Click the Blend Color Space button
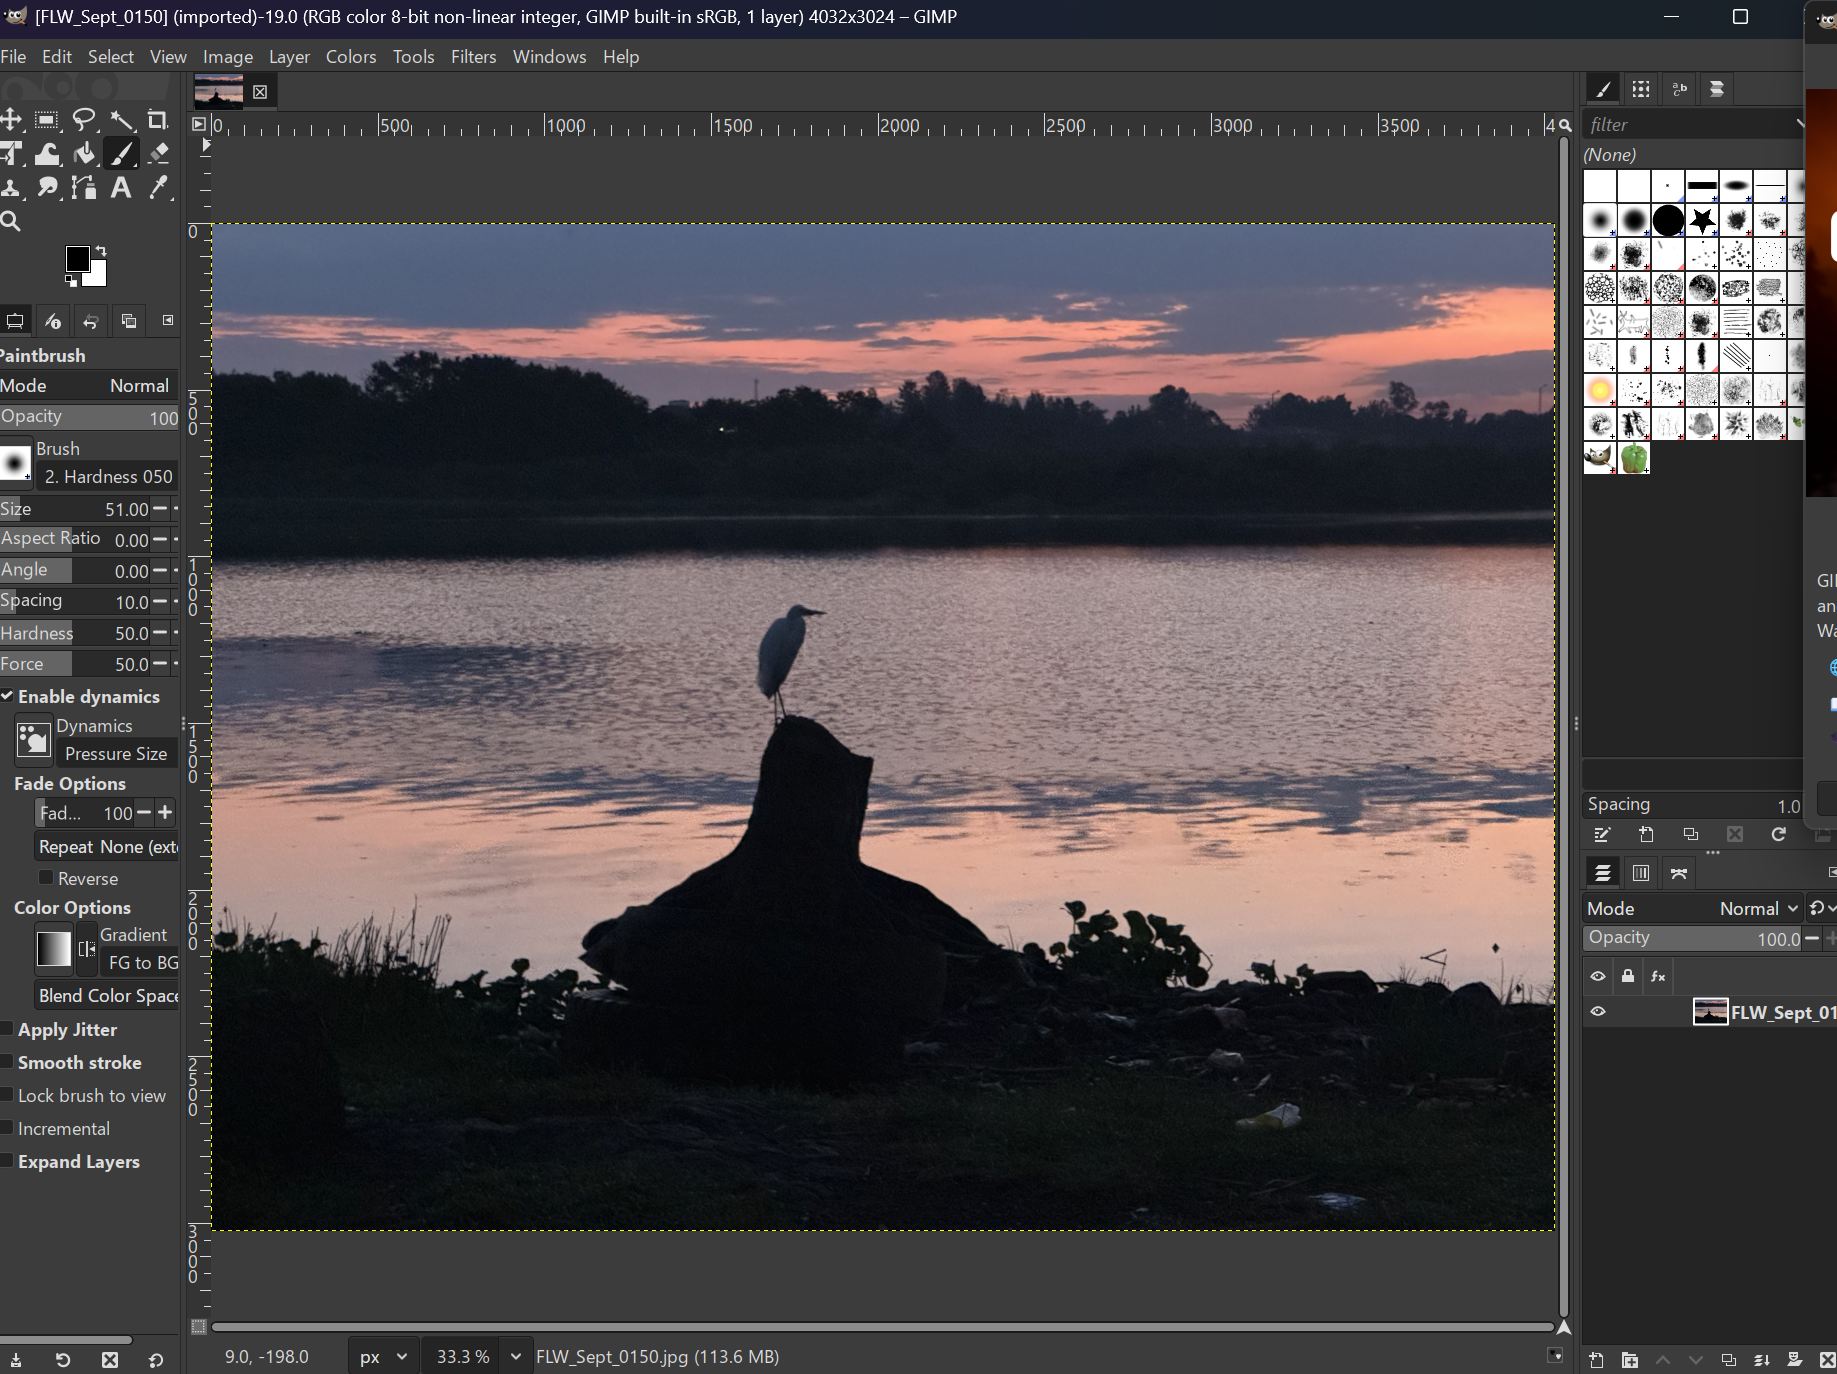The width and height of the screenshot is (1837, 1374). coord(107,996)
